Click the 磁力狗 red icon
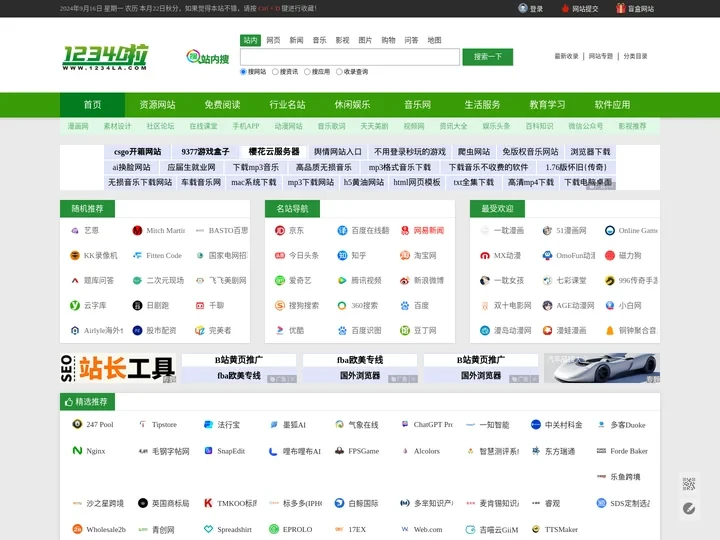The image size is (720, 540). click(610, 255)
